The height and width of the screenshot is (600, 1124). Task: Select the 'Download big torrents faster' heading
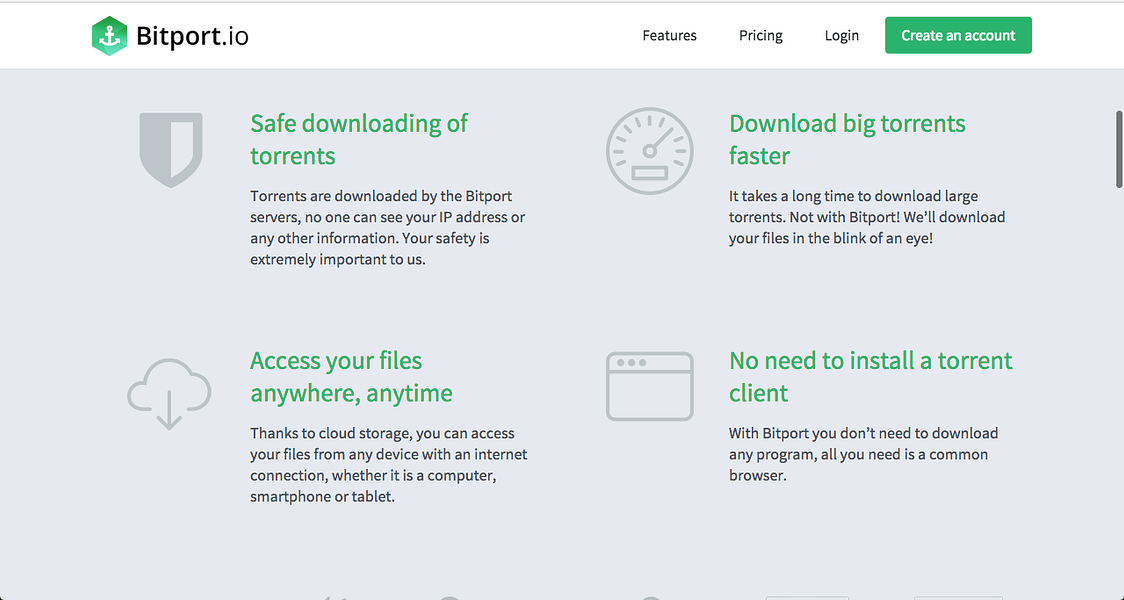[x=847, y=139]
